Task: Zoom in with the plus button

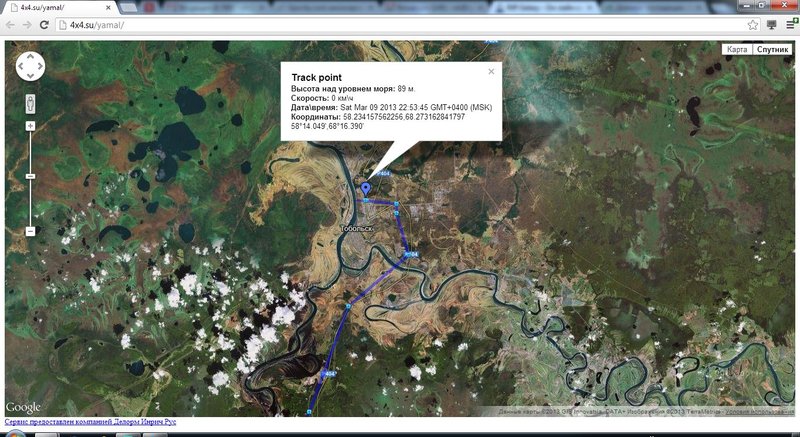Action: [31, 125]
